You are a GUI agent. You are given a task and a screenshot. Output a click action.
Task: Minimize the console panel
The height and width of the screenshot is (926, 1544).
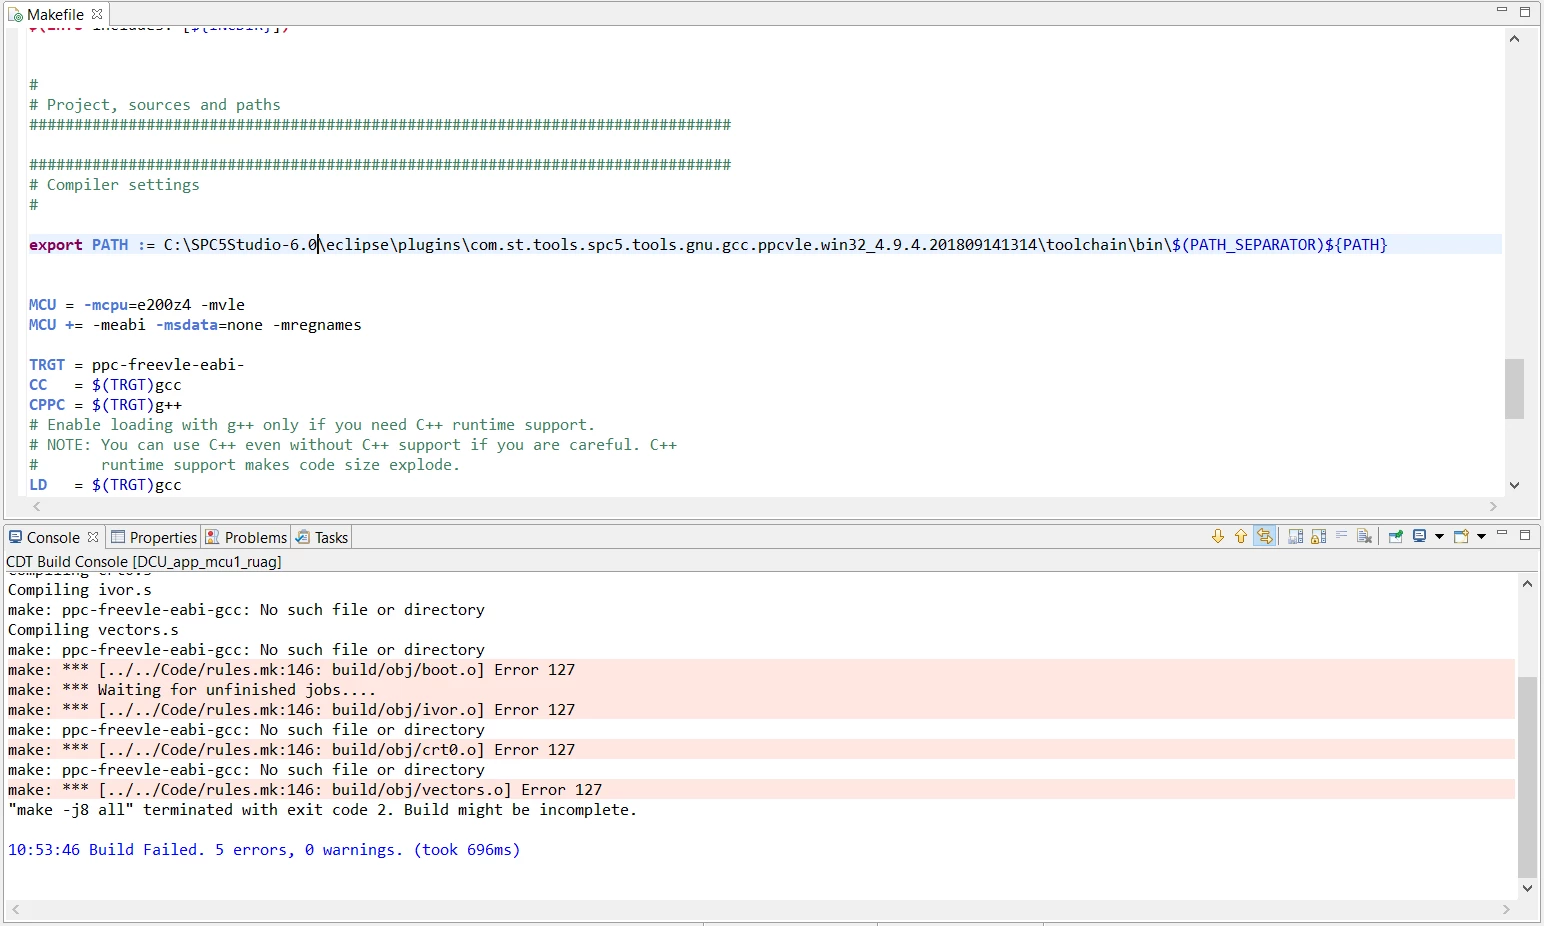pos(1502,534)
